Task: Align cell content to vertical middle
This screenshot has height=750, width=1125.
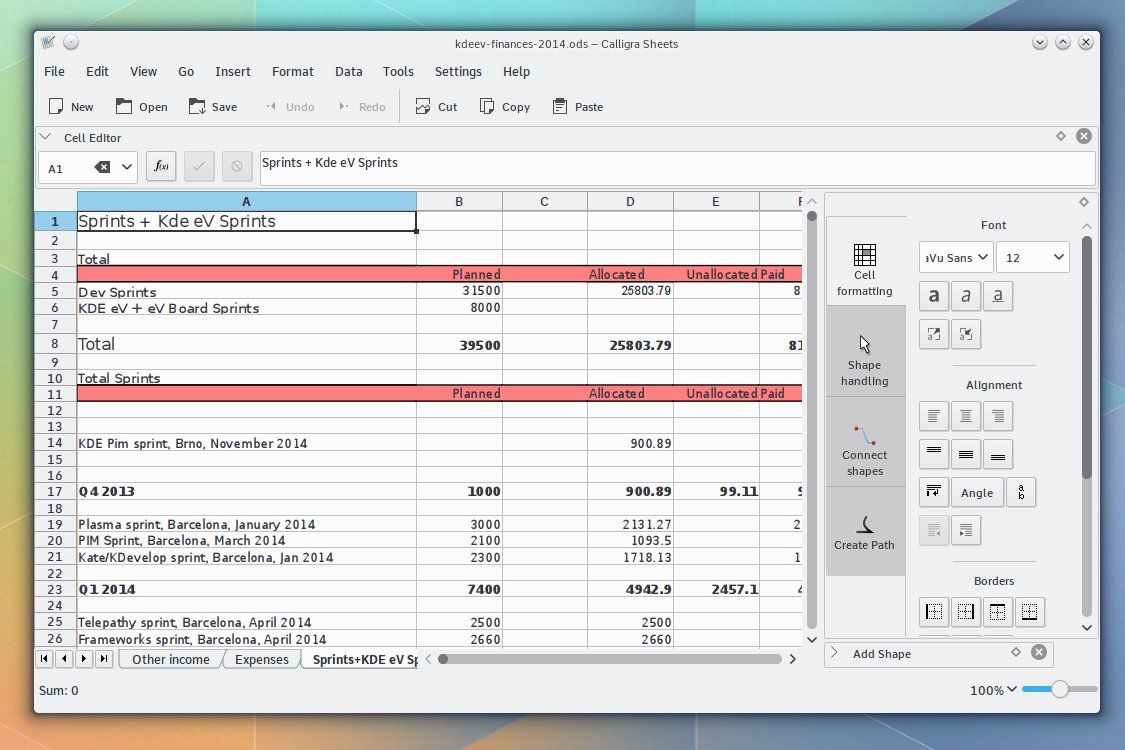Action: (966, 454)
